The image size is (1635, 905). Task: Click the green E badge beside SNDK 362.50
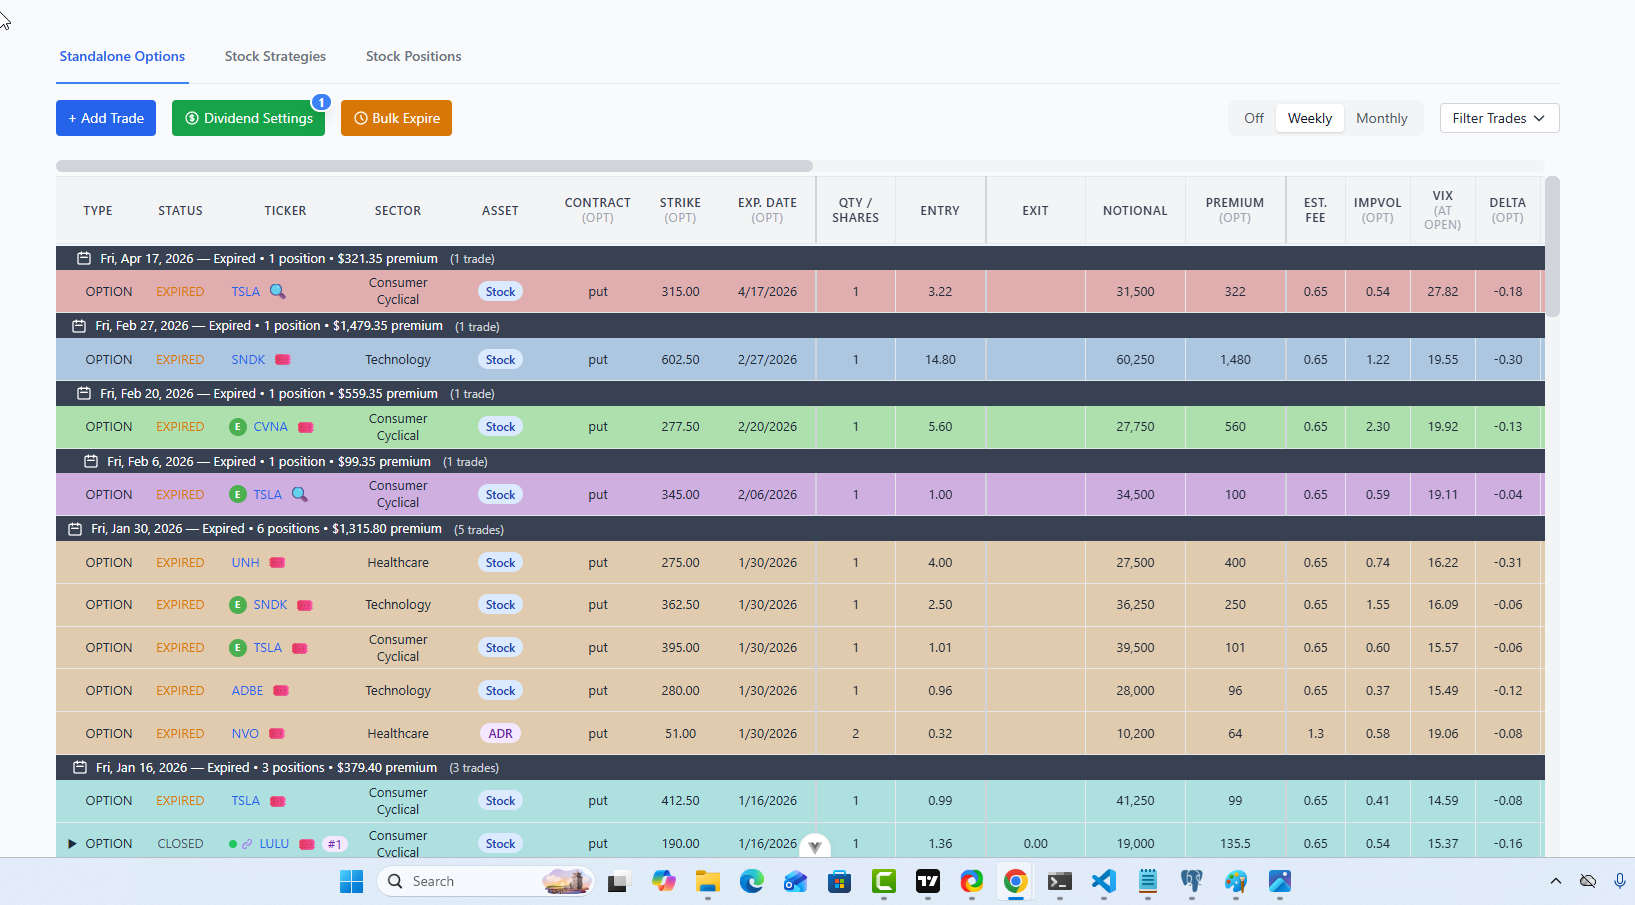pyautogui.click(x=238, y=605)
